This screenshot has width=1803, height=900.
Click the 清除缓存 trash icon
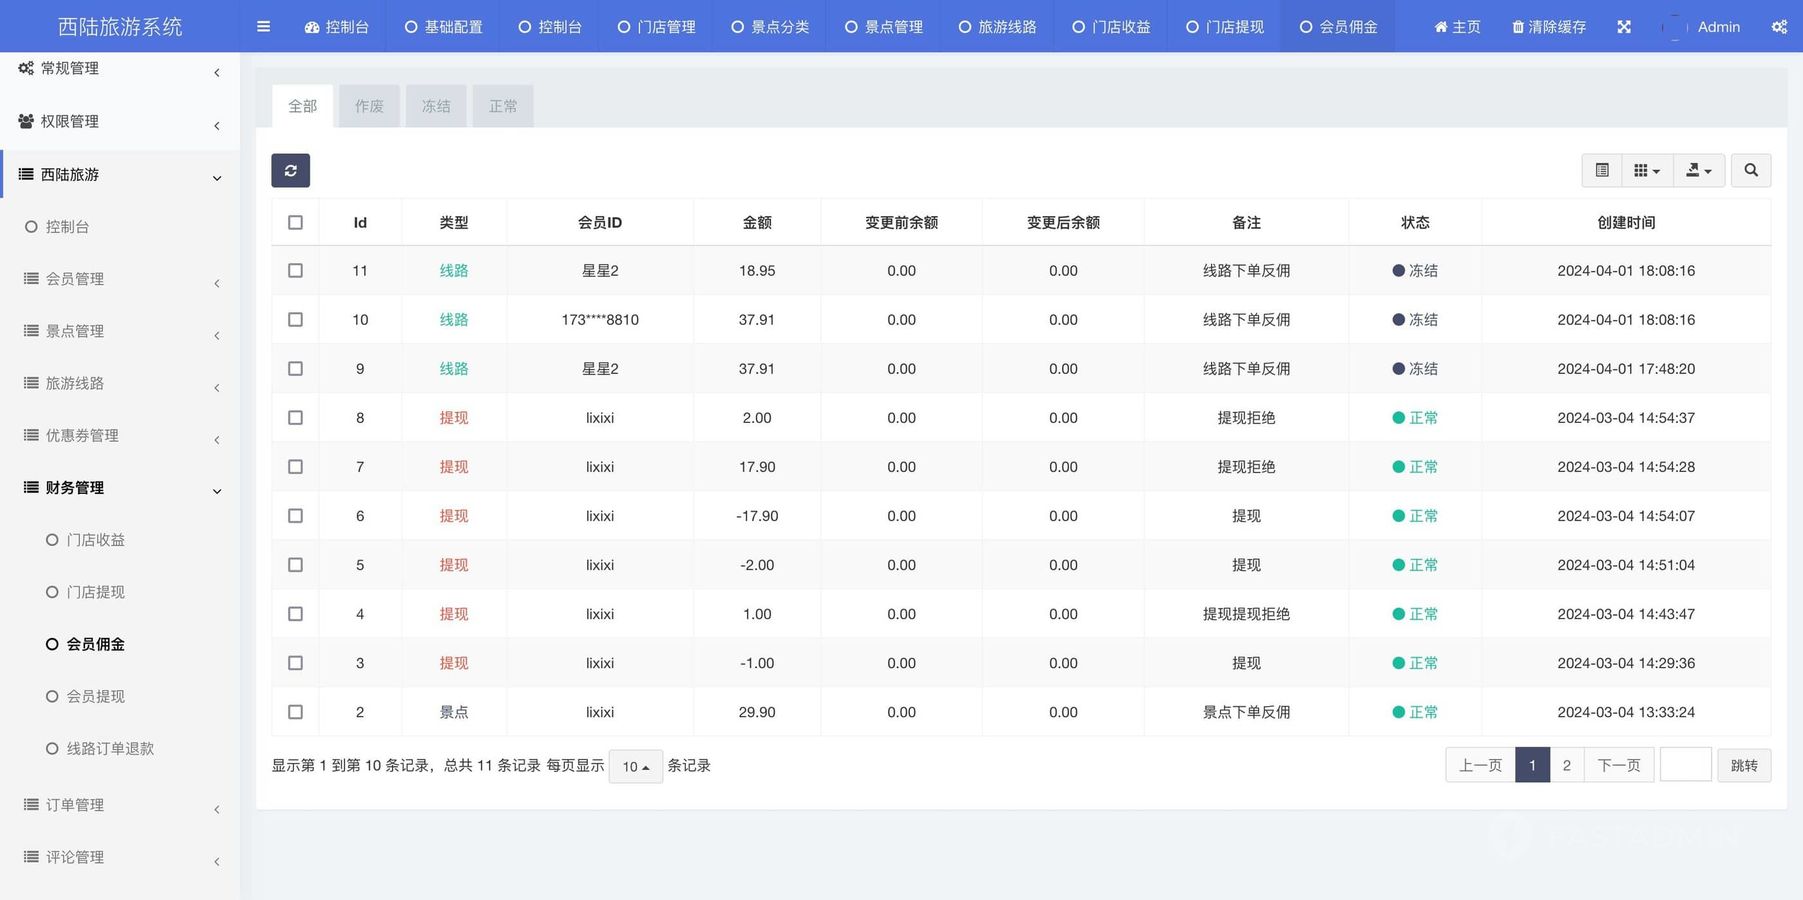point(1518,27)
